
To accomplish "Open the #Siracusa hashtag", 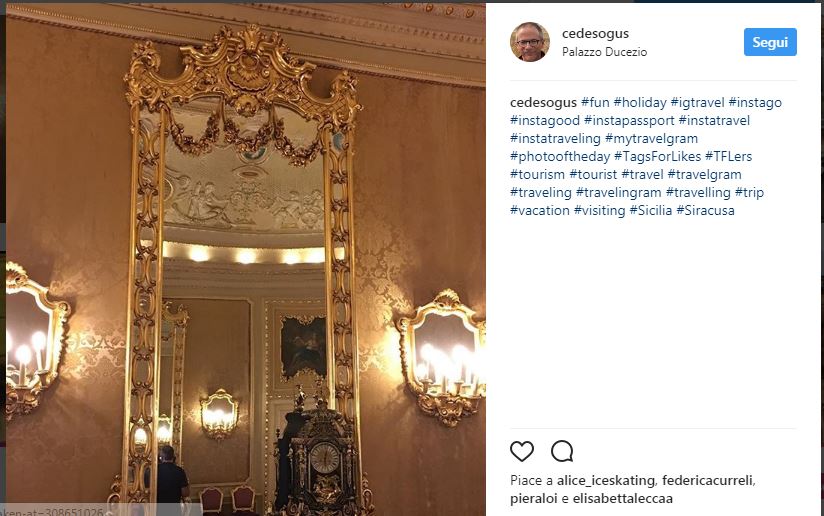I will 705,210.
